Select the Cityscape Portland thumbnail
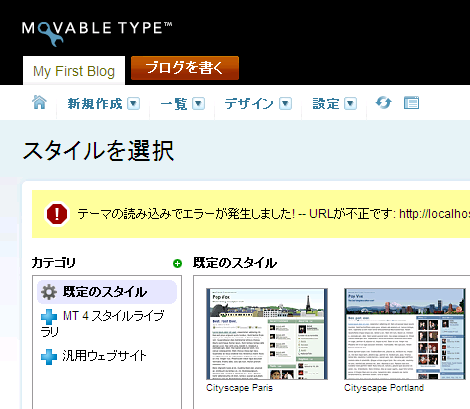The image size is (470, 409). click(x=405, y=334)
